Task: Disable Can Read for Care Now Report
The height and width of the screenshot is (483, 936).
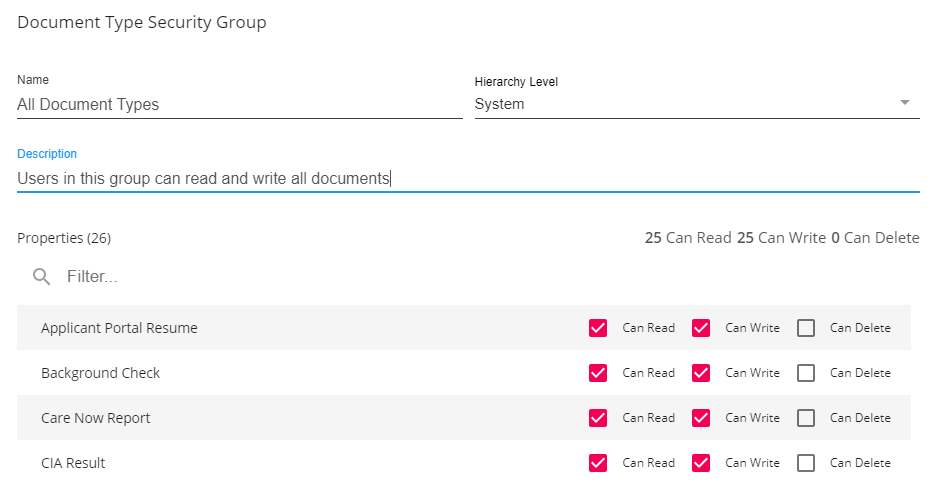Action: (598, 418)
